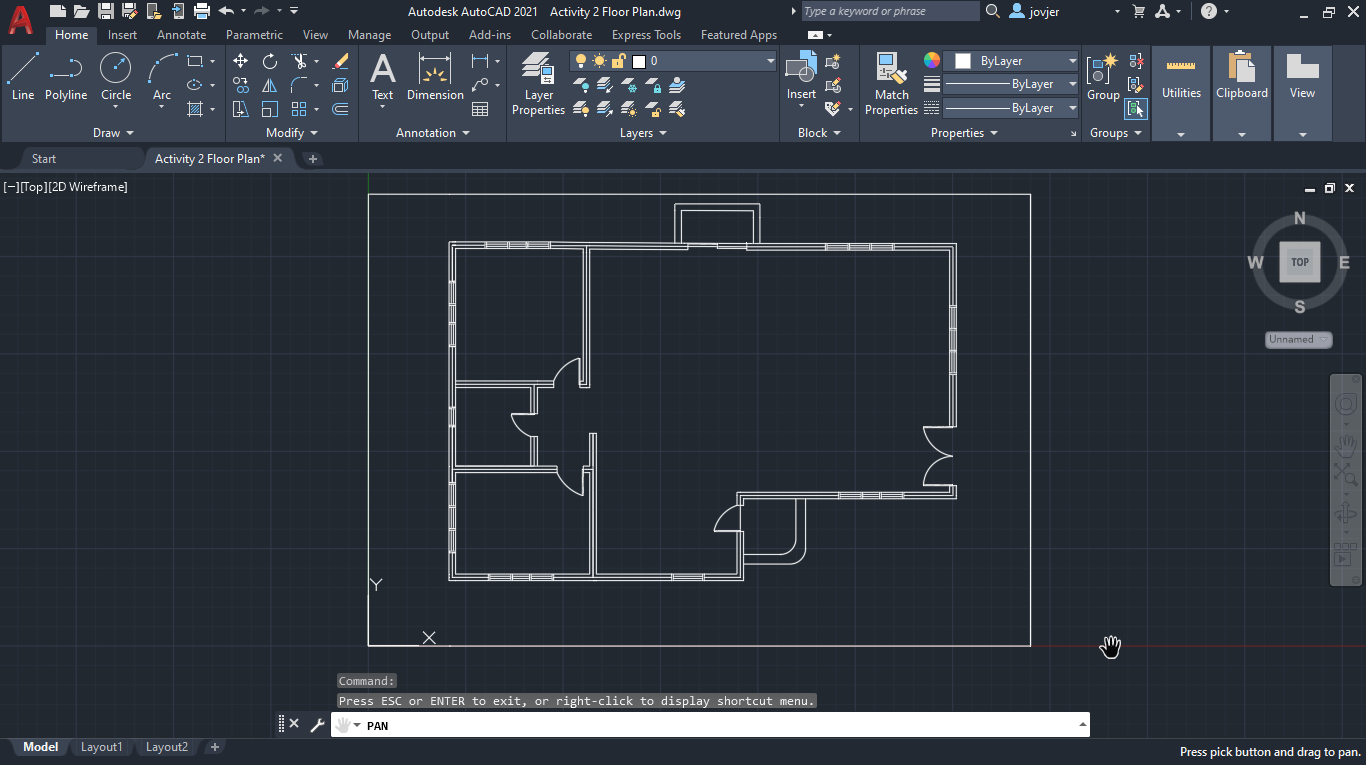Toggle layer 0 on/off lightbulb

[582, 61]
